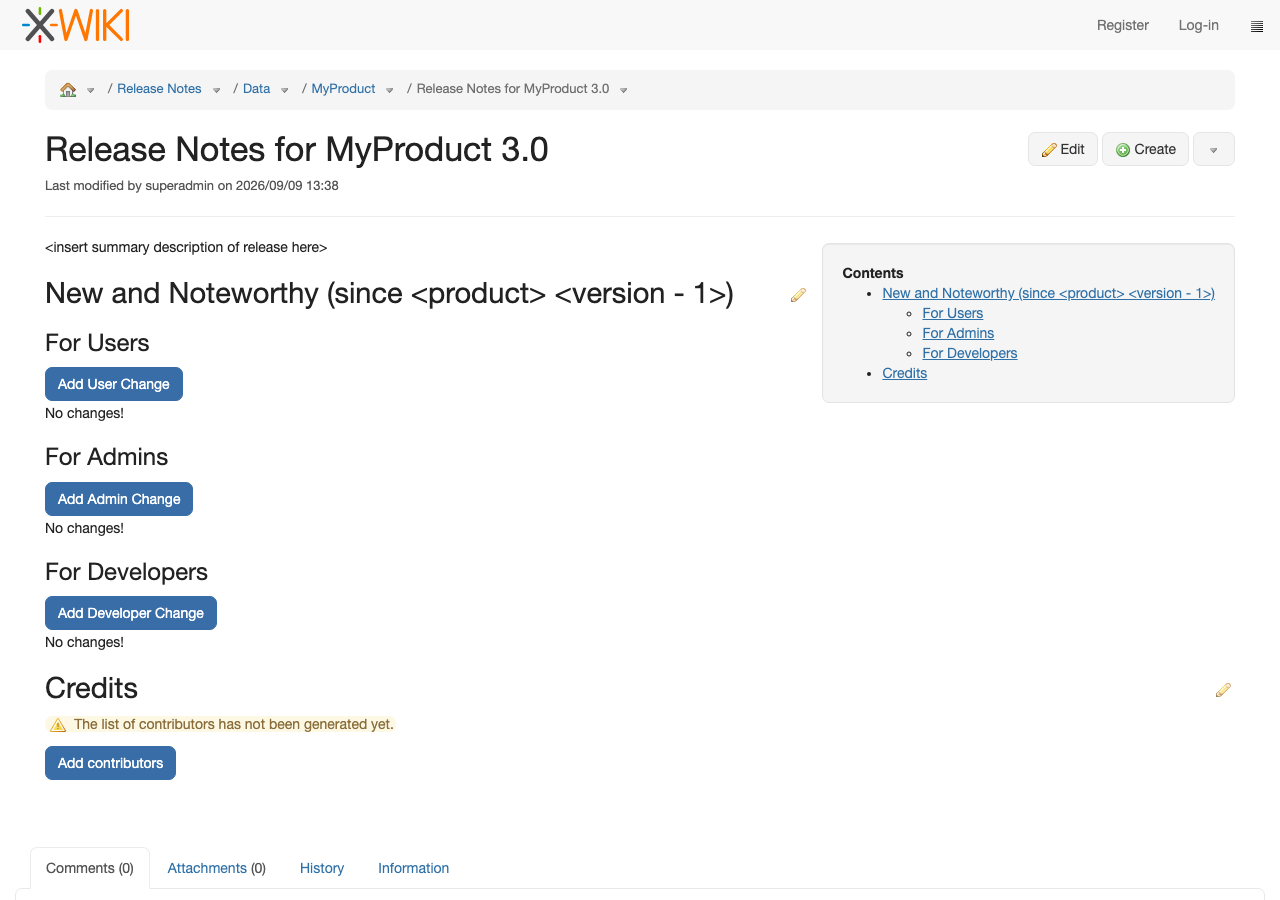1280x900 pixels.
Task: Click the Register link
Action: (1123, 25)
